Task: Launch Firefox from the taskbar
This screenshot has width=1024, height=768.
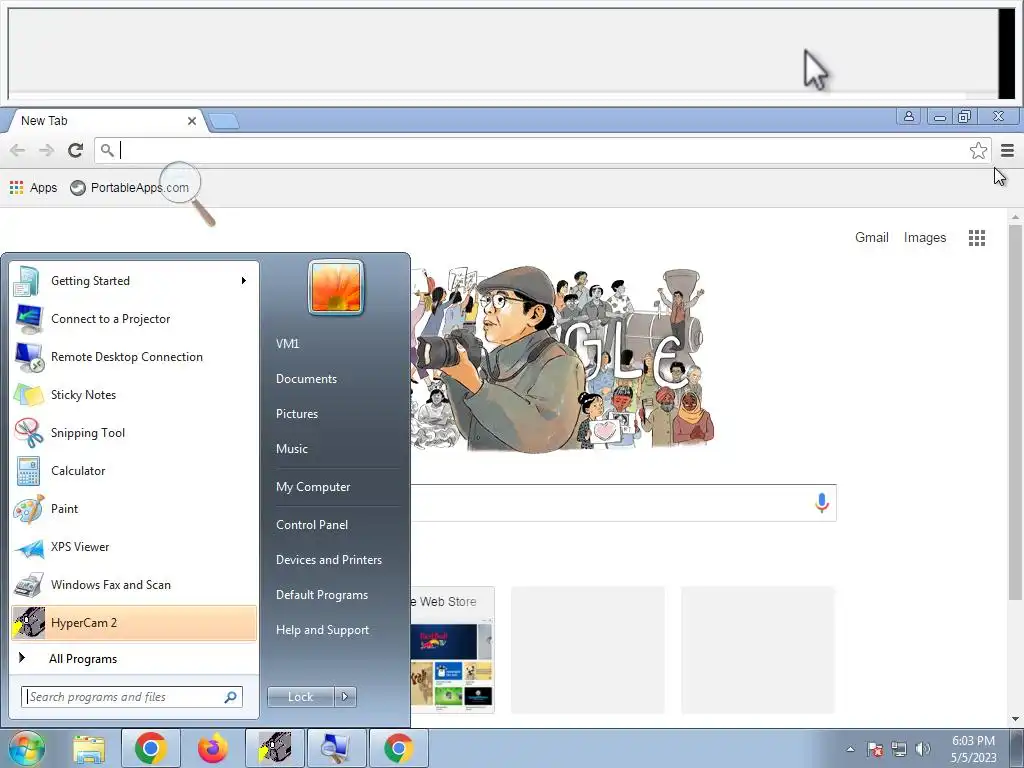Action: (212, 748)
